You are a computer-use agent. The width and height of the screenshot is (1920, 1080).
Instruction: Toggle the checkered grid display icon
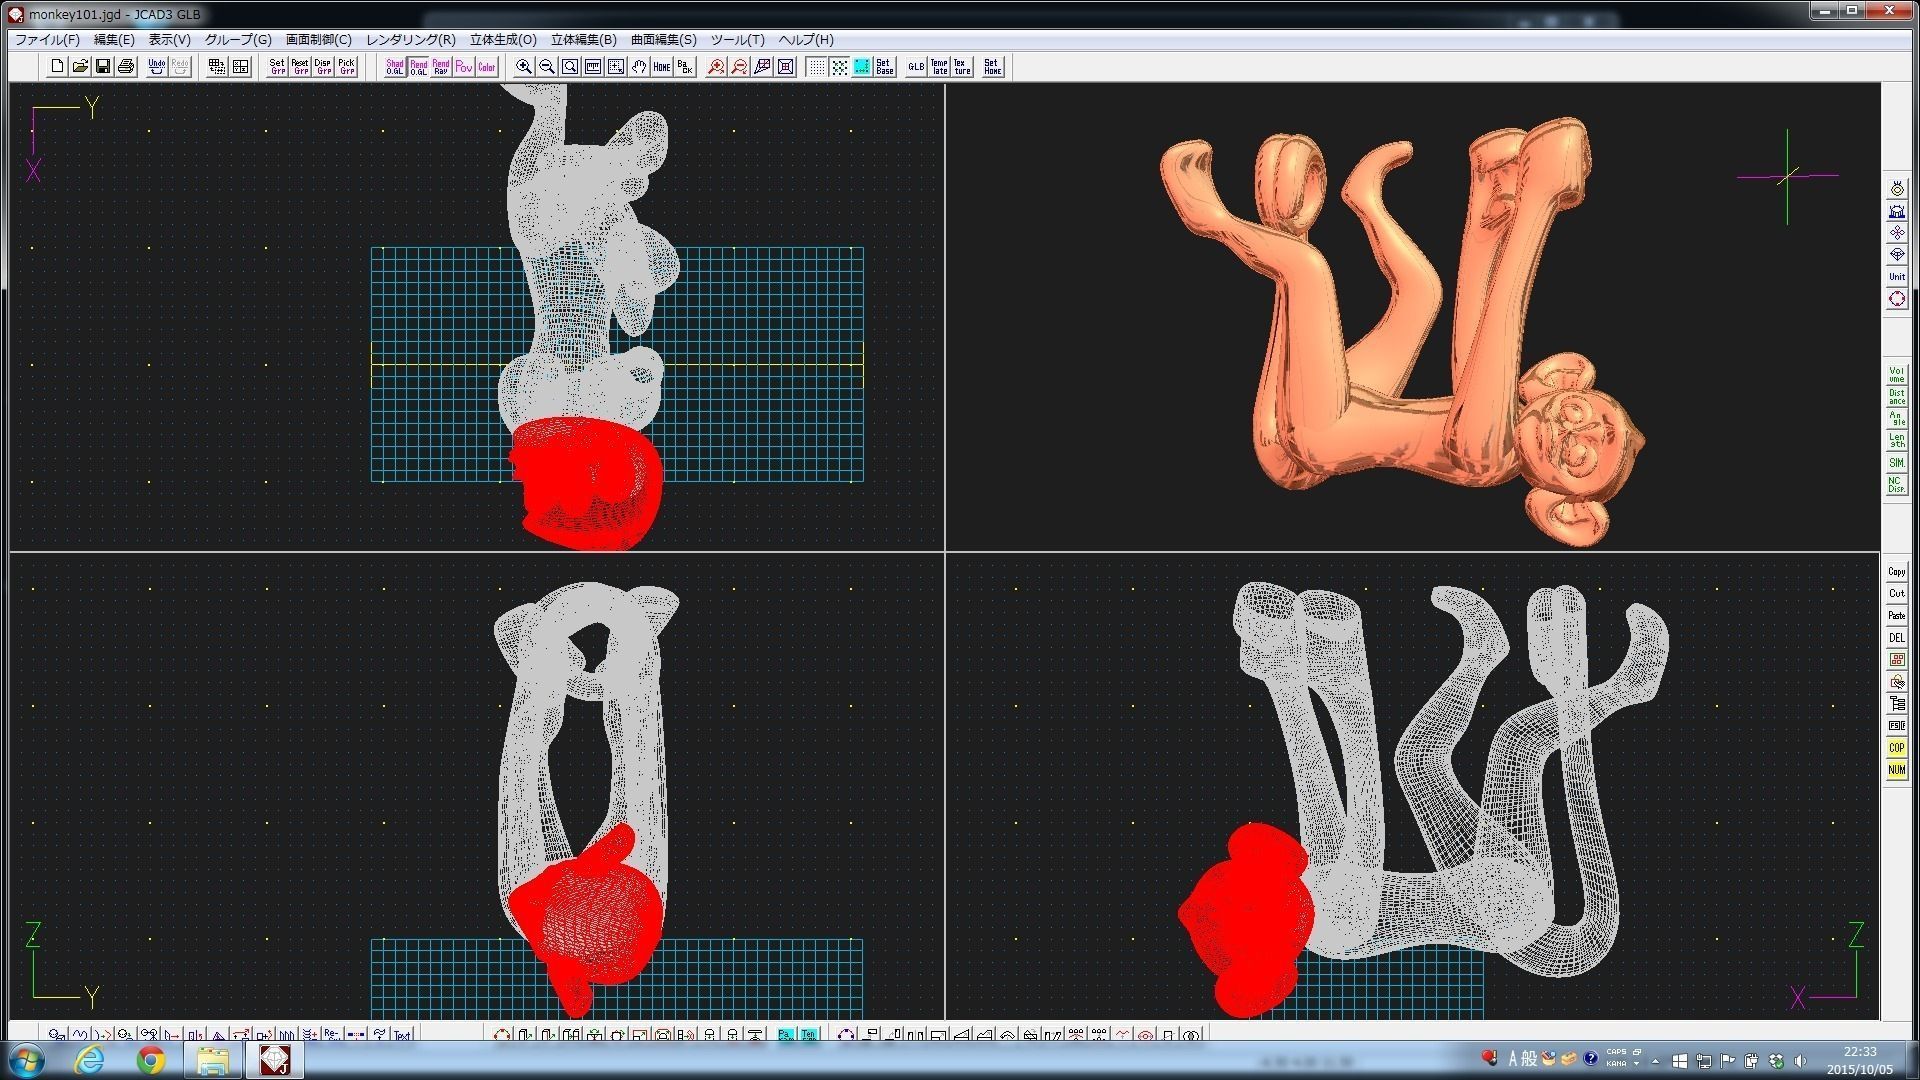[x=839, y=67]
